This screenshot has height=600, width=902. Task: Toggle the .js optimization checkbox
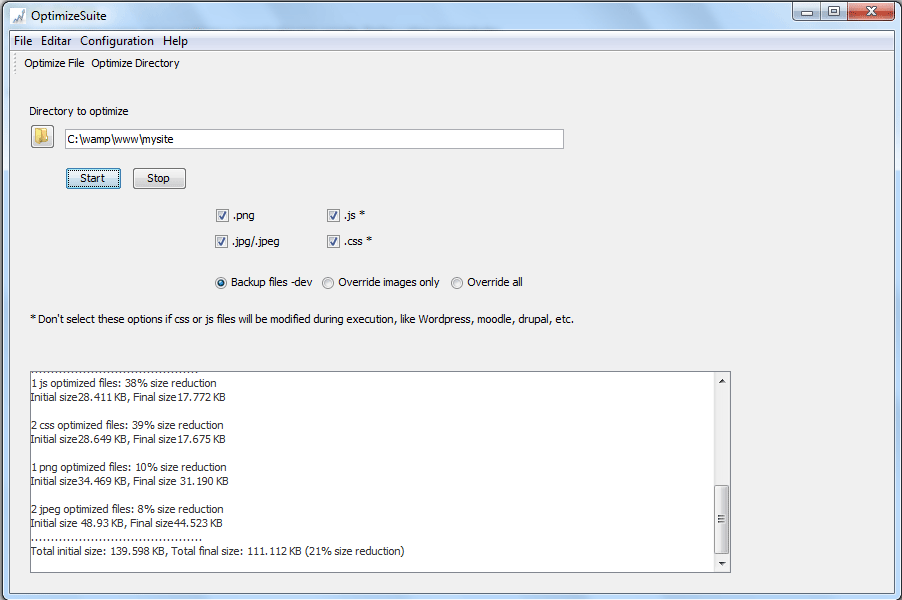(x=333, y=215)
